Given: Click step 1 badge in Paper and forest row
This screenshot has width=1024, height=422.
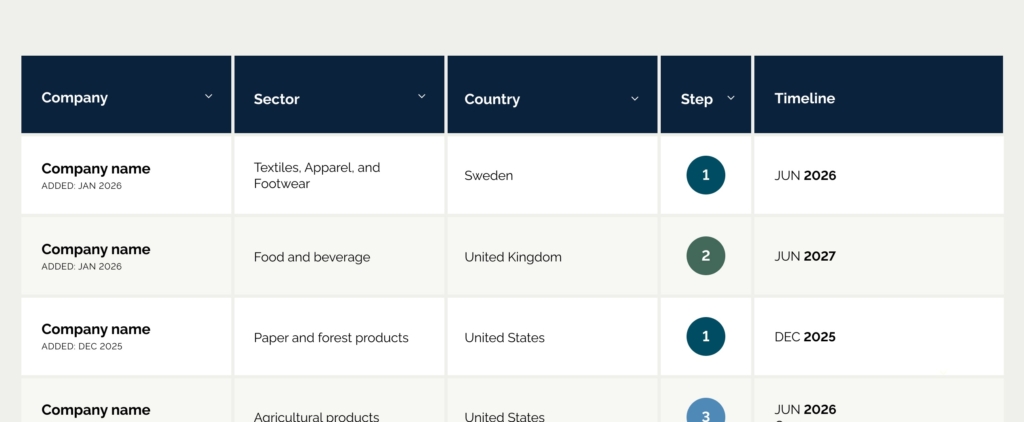Looking at the screenshot, I should [705, 336].
